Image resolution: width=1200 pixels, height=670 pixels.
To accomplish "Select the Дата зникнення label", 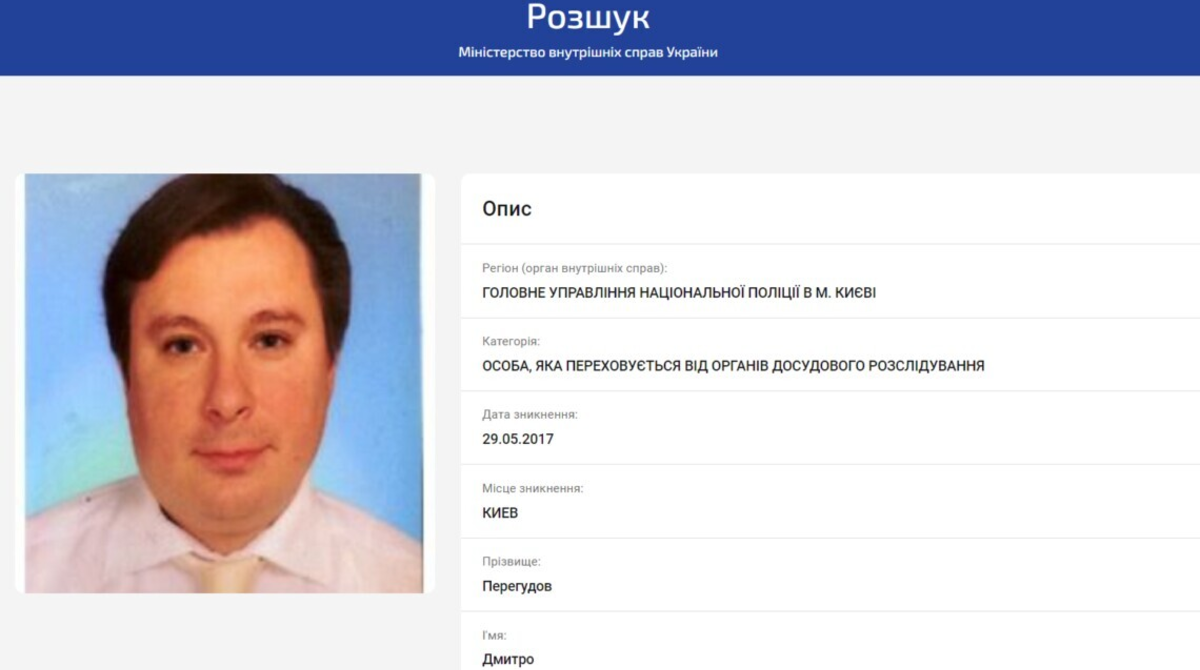I will (x=530, y=414).
